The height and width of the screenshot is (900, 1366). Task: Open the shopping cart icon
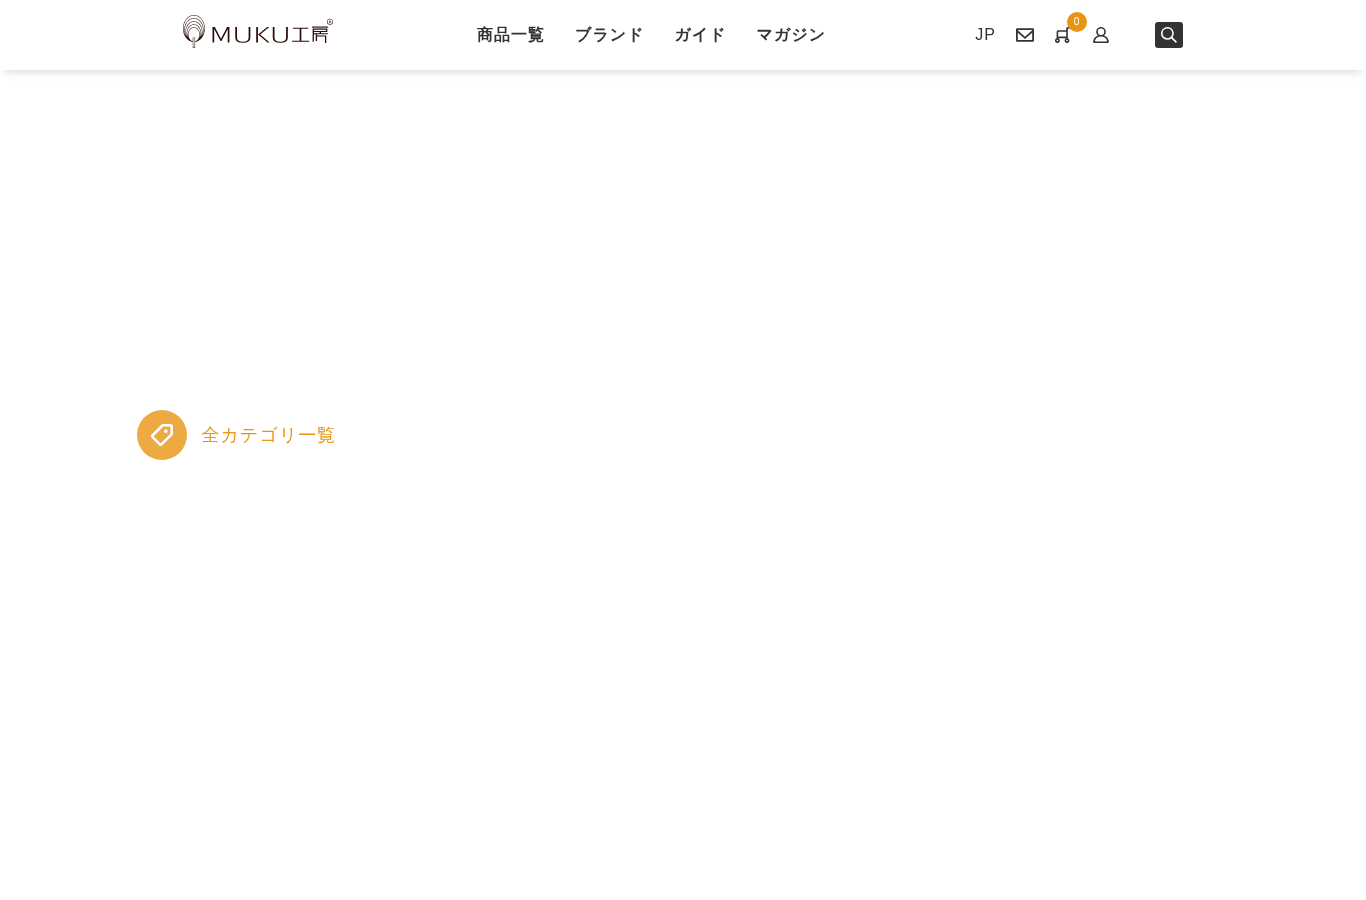pyautogui.click(x=1062, y=36)
